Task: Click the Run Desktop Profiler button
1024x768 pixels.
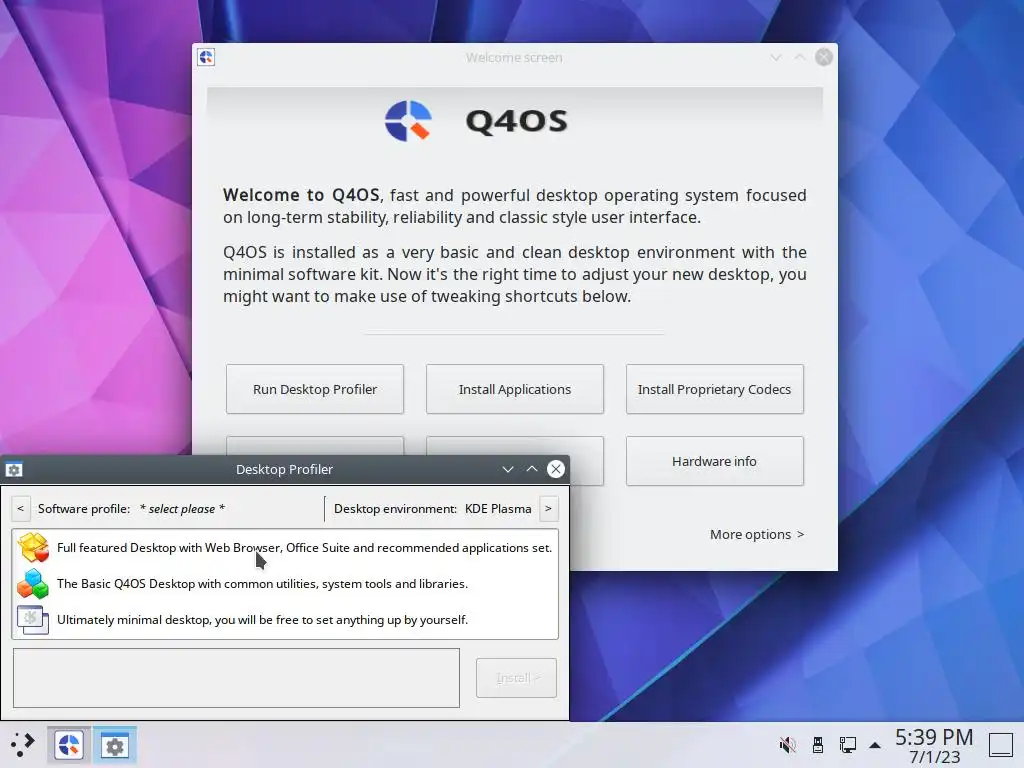Action: [315, 389]
